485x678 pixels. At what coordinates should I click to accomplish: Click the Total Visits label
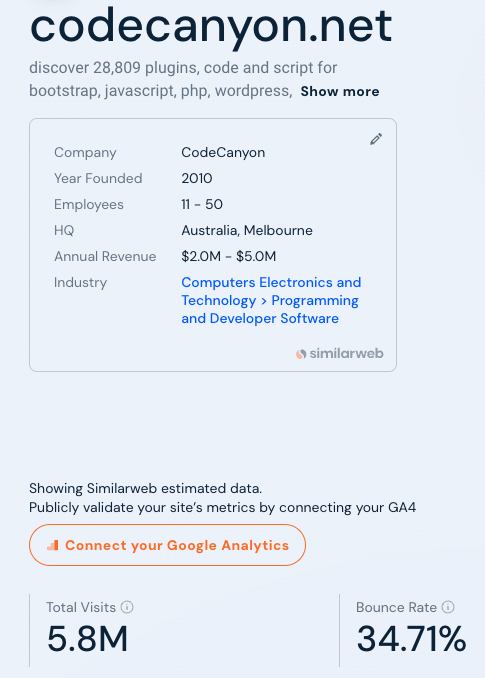click(x=81, y=607)
